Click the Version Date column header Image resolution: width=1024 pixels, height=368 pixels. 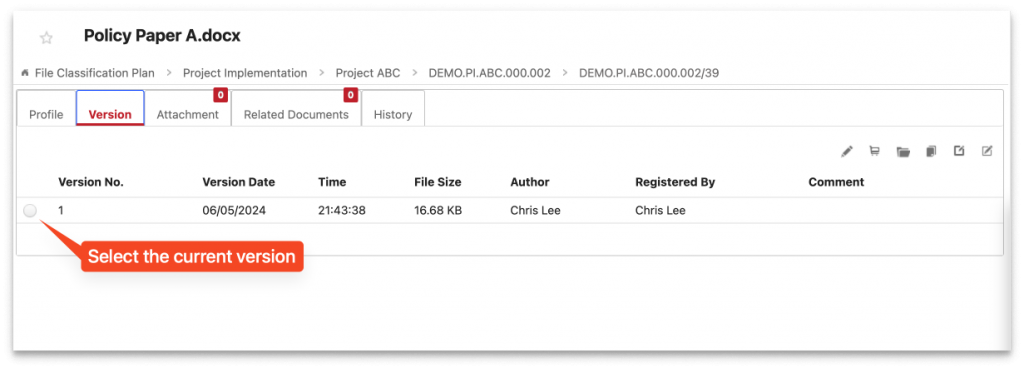coord(239,182)
